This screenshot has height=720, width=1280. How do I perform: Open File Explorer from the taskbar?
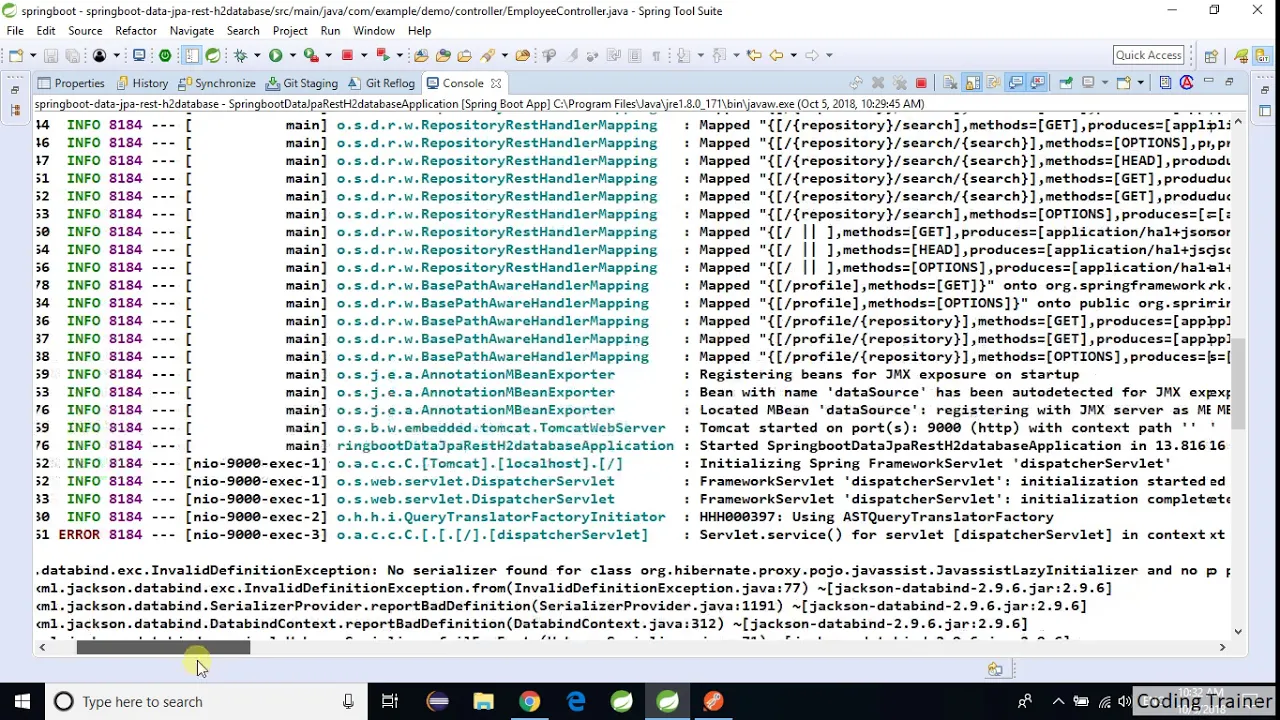click(483, 701)
